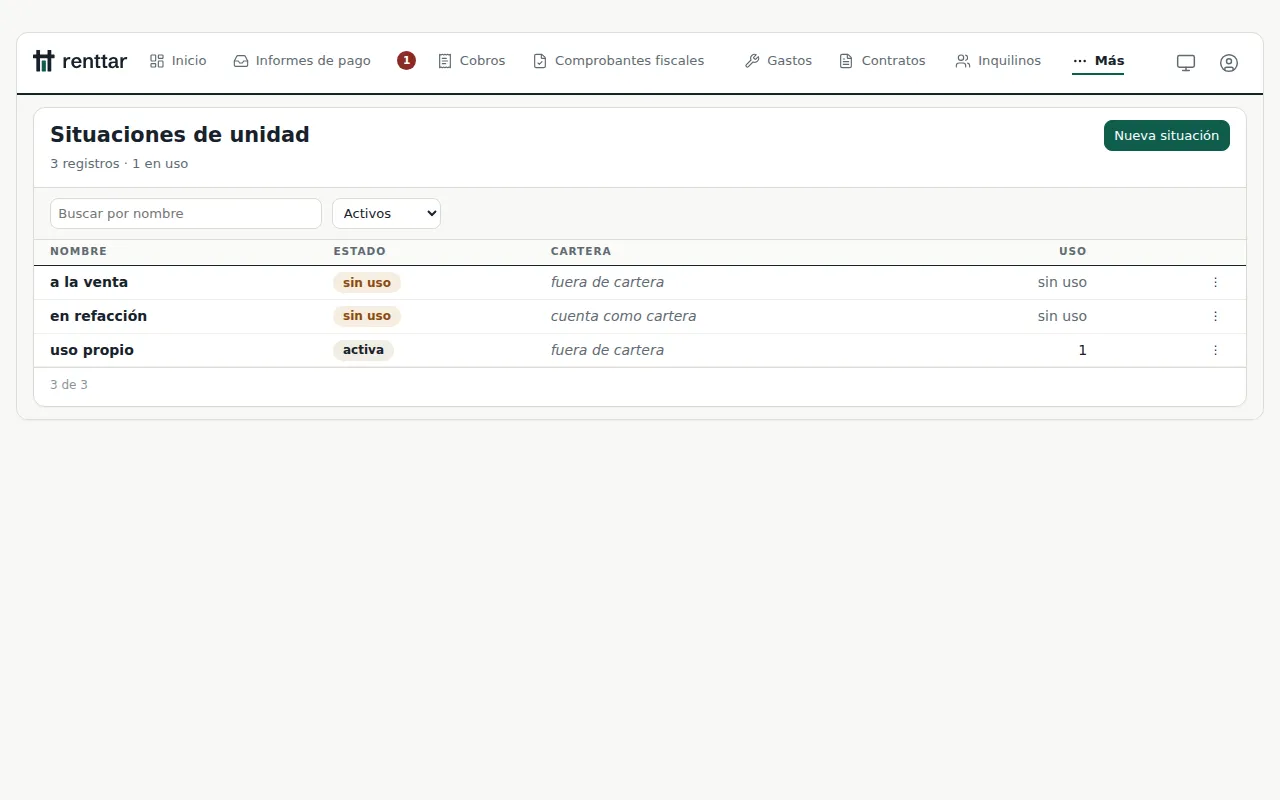
Task: Navigate to Comprobantes fiscales
Action: (619, 61)
